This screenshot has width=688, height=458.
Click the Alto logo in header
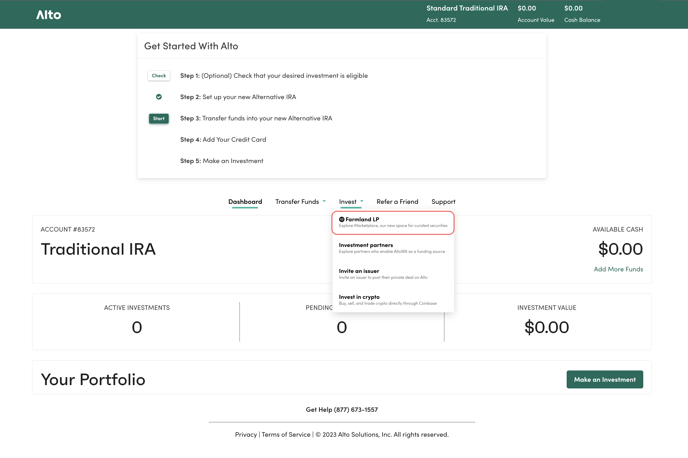click(48, 15)
